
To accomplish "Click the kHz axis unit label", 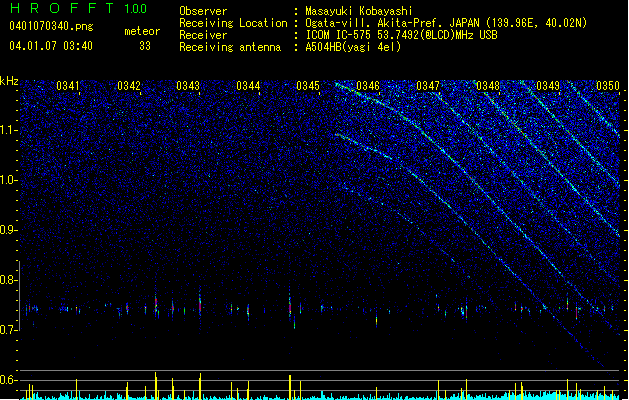I will click(9, 81).
